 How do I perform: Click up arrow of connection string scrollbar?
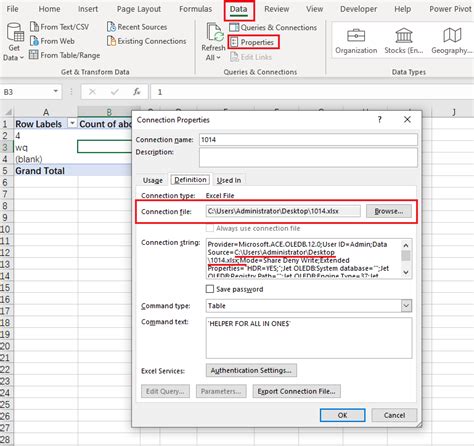tap(406, 246)
